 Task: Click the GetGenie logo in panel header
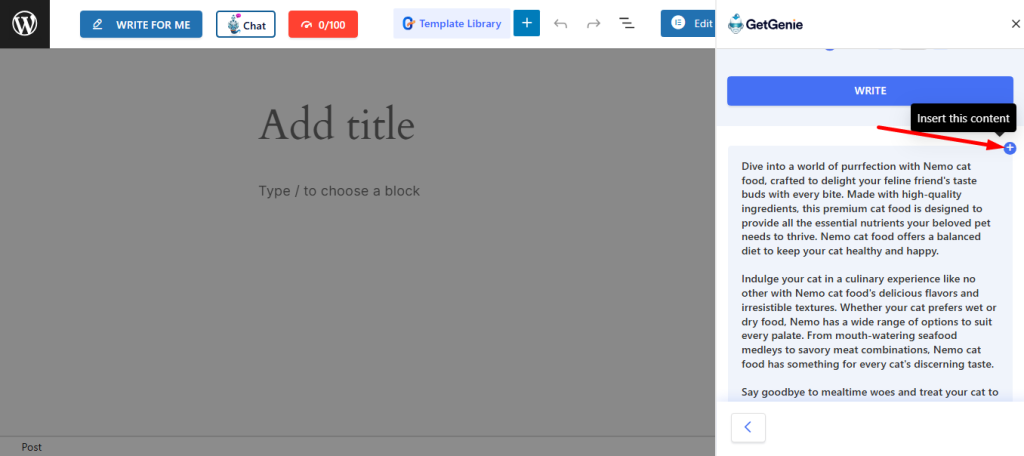coord(765,24)
